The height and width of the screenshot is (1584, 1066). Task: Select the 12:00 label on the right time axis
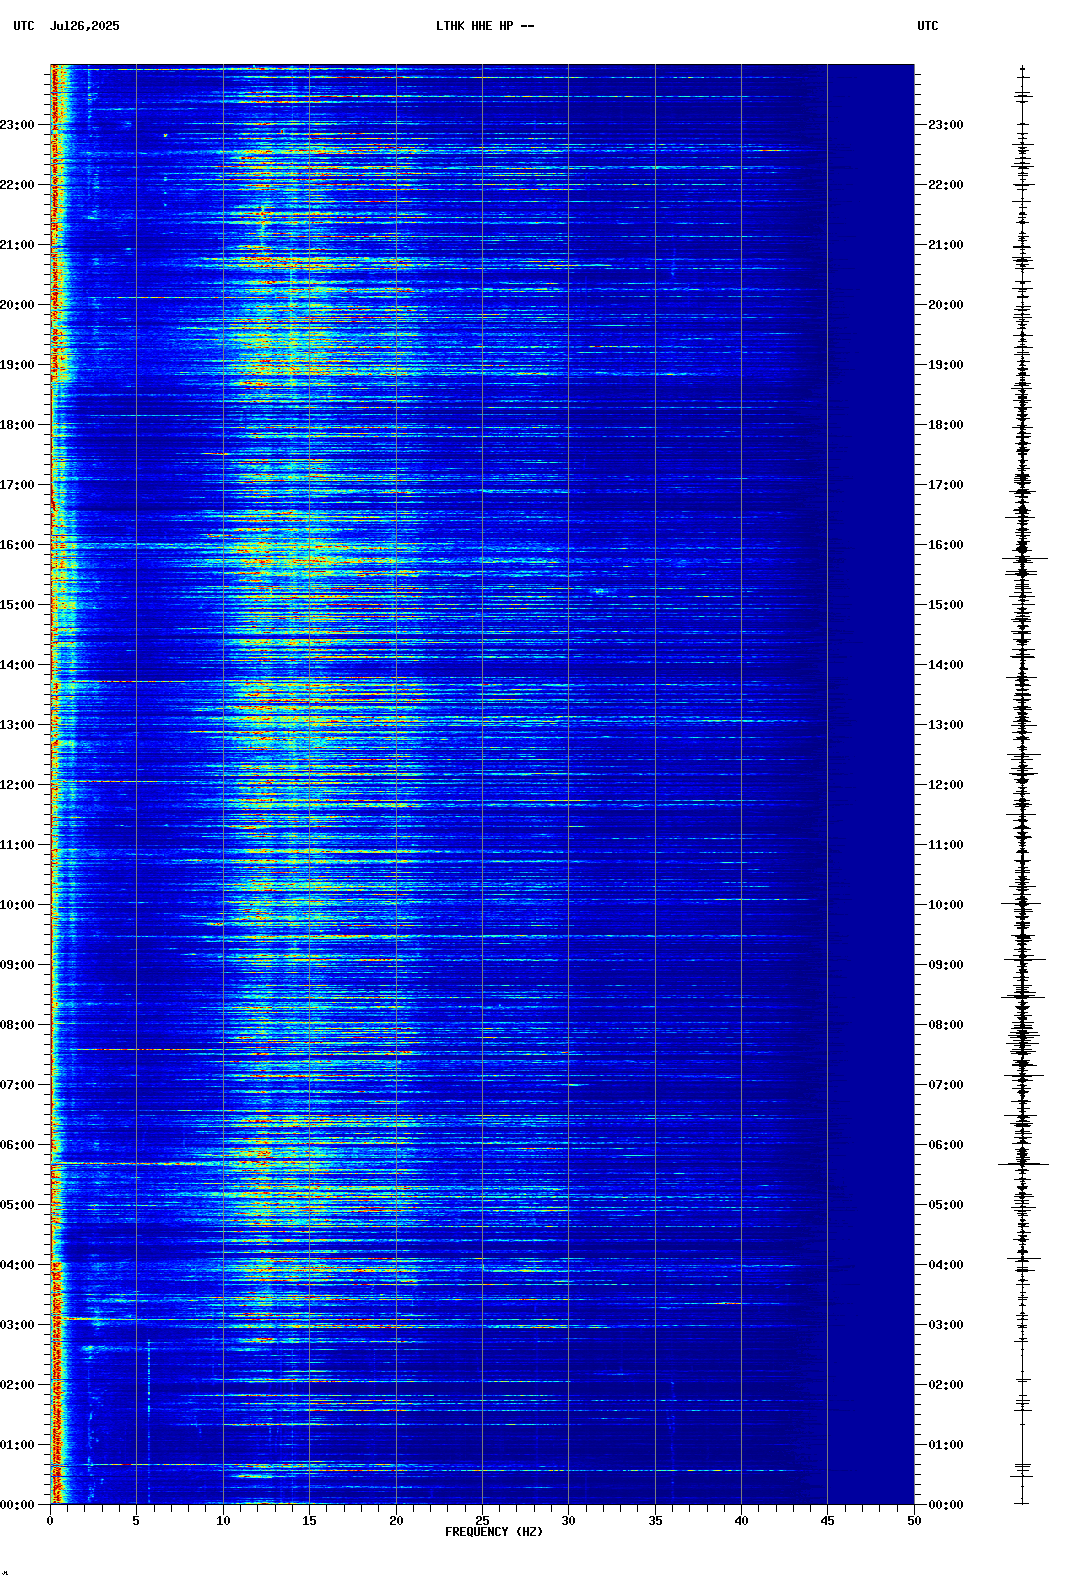point(946,785)
